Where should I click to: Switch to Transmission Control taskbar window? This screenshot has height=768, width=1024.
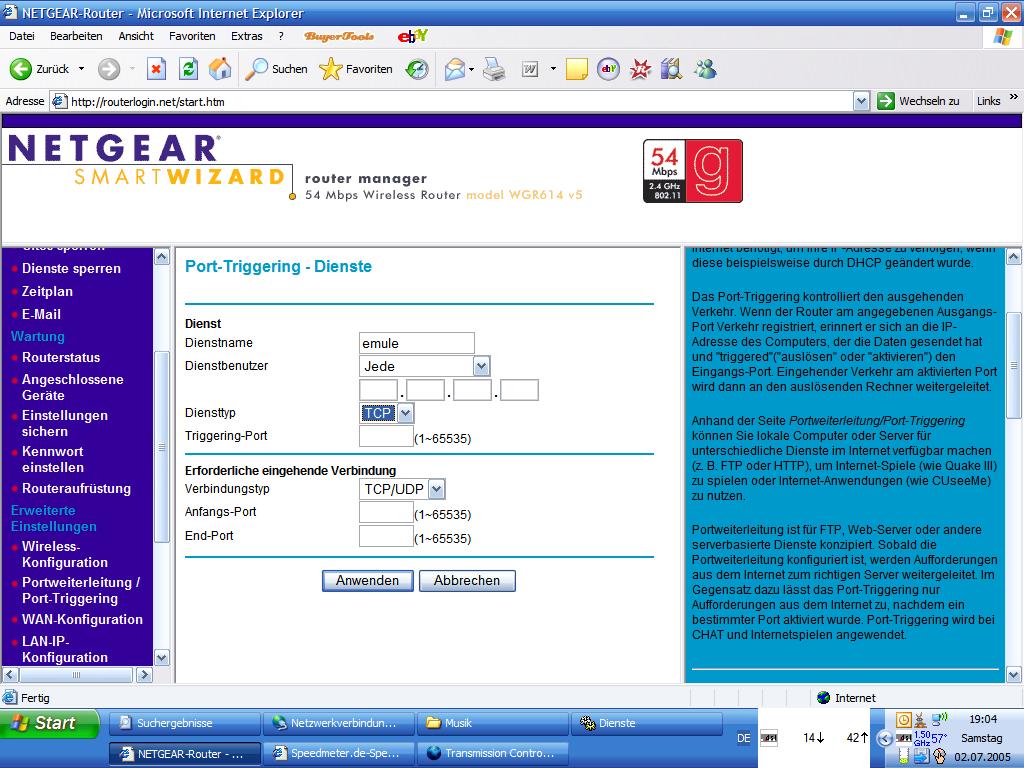click(493, 753)
